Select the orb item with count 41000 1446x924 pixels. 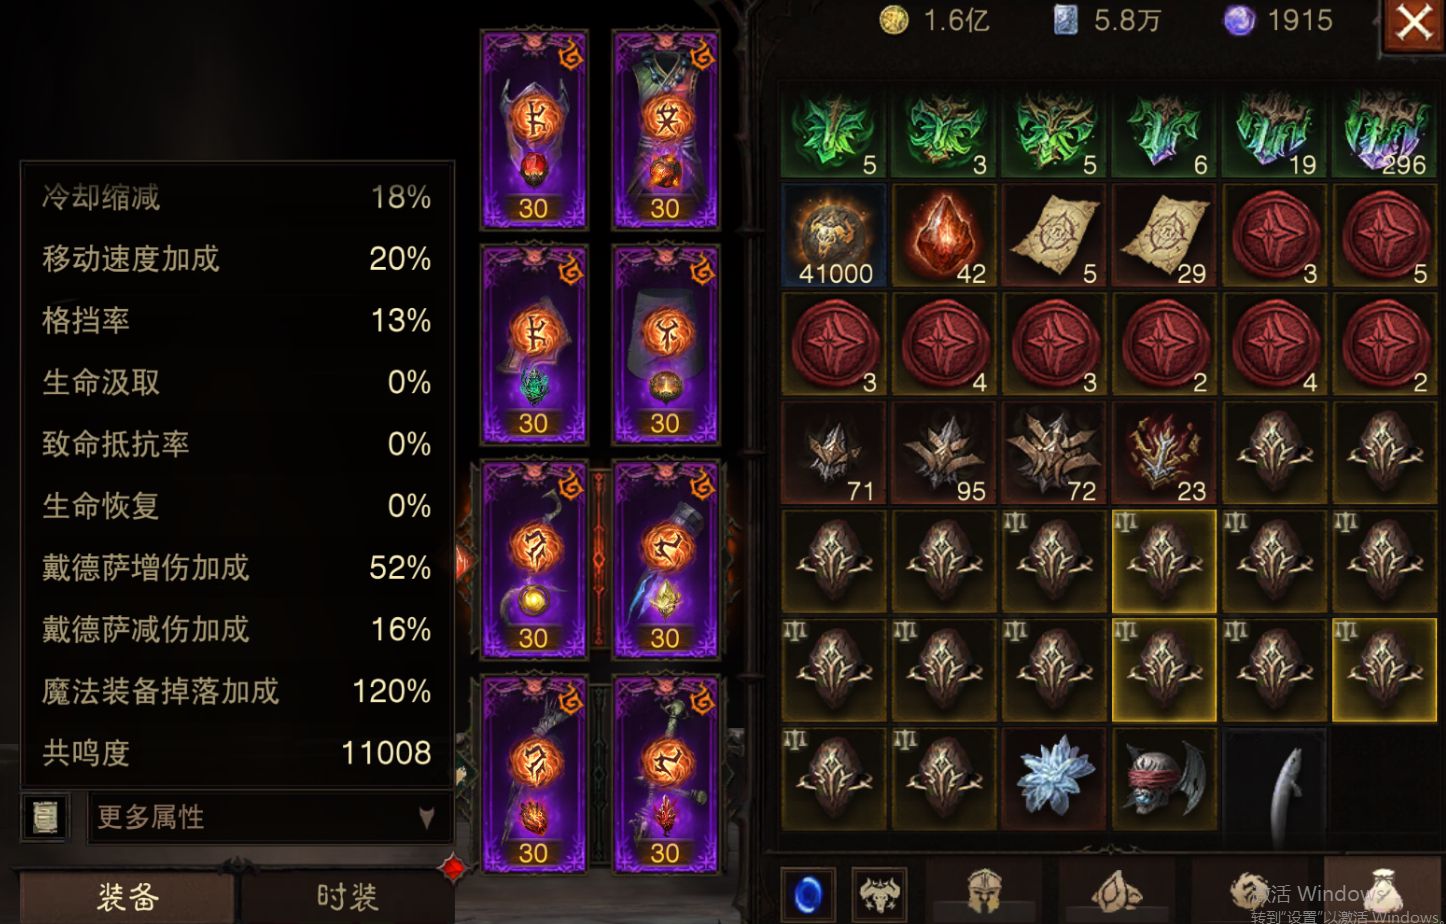[835, 236]
